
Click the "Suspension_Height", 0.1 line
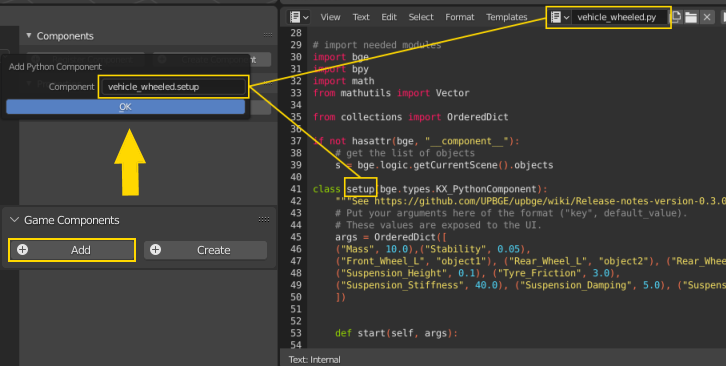(x=477, y=274)
